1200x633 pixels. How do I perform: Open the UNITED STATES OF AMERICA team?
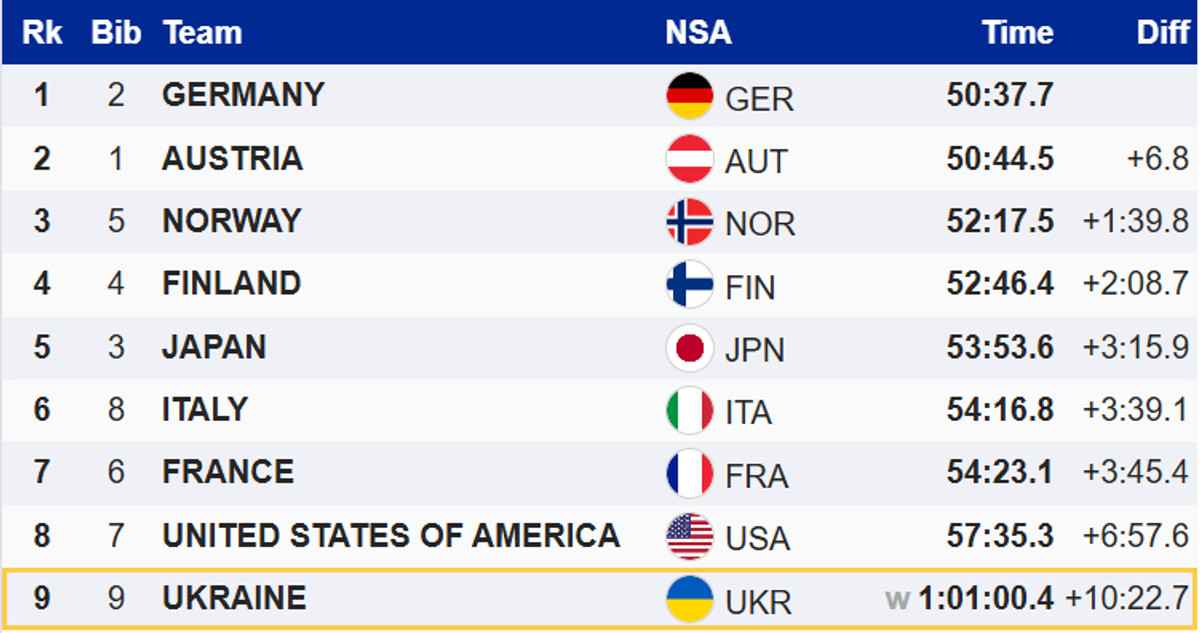pyautogui.click(x=390, y=535)
